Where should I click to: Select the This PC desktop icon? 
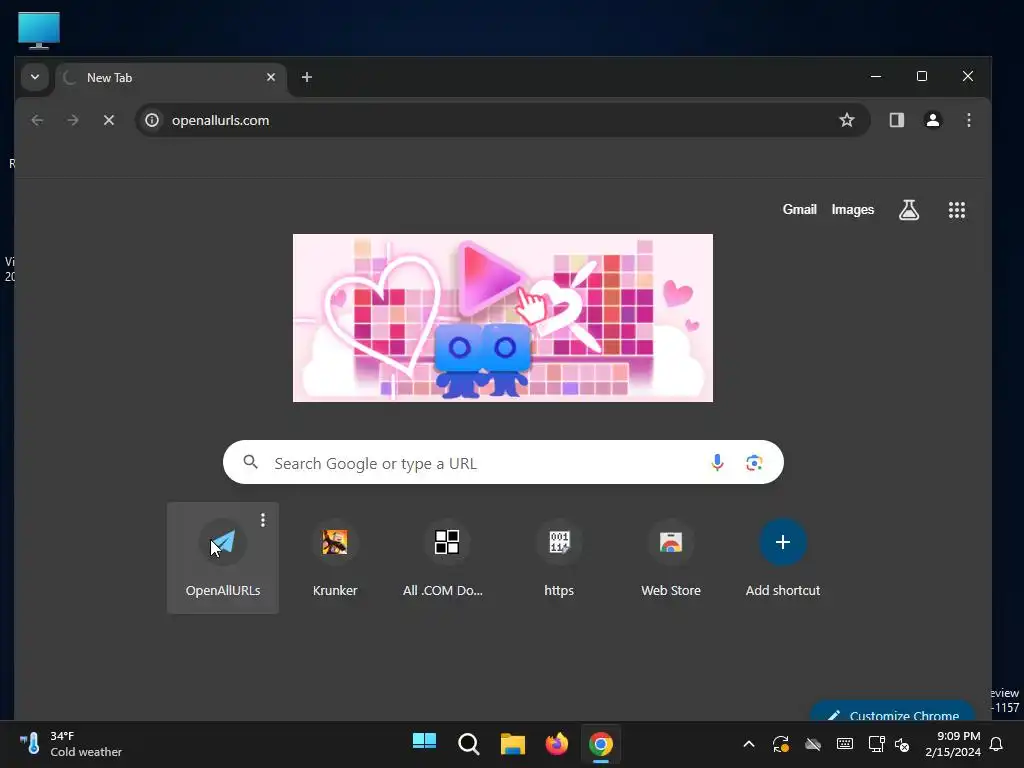point(39,30)
